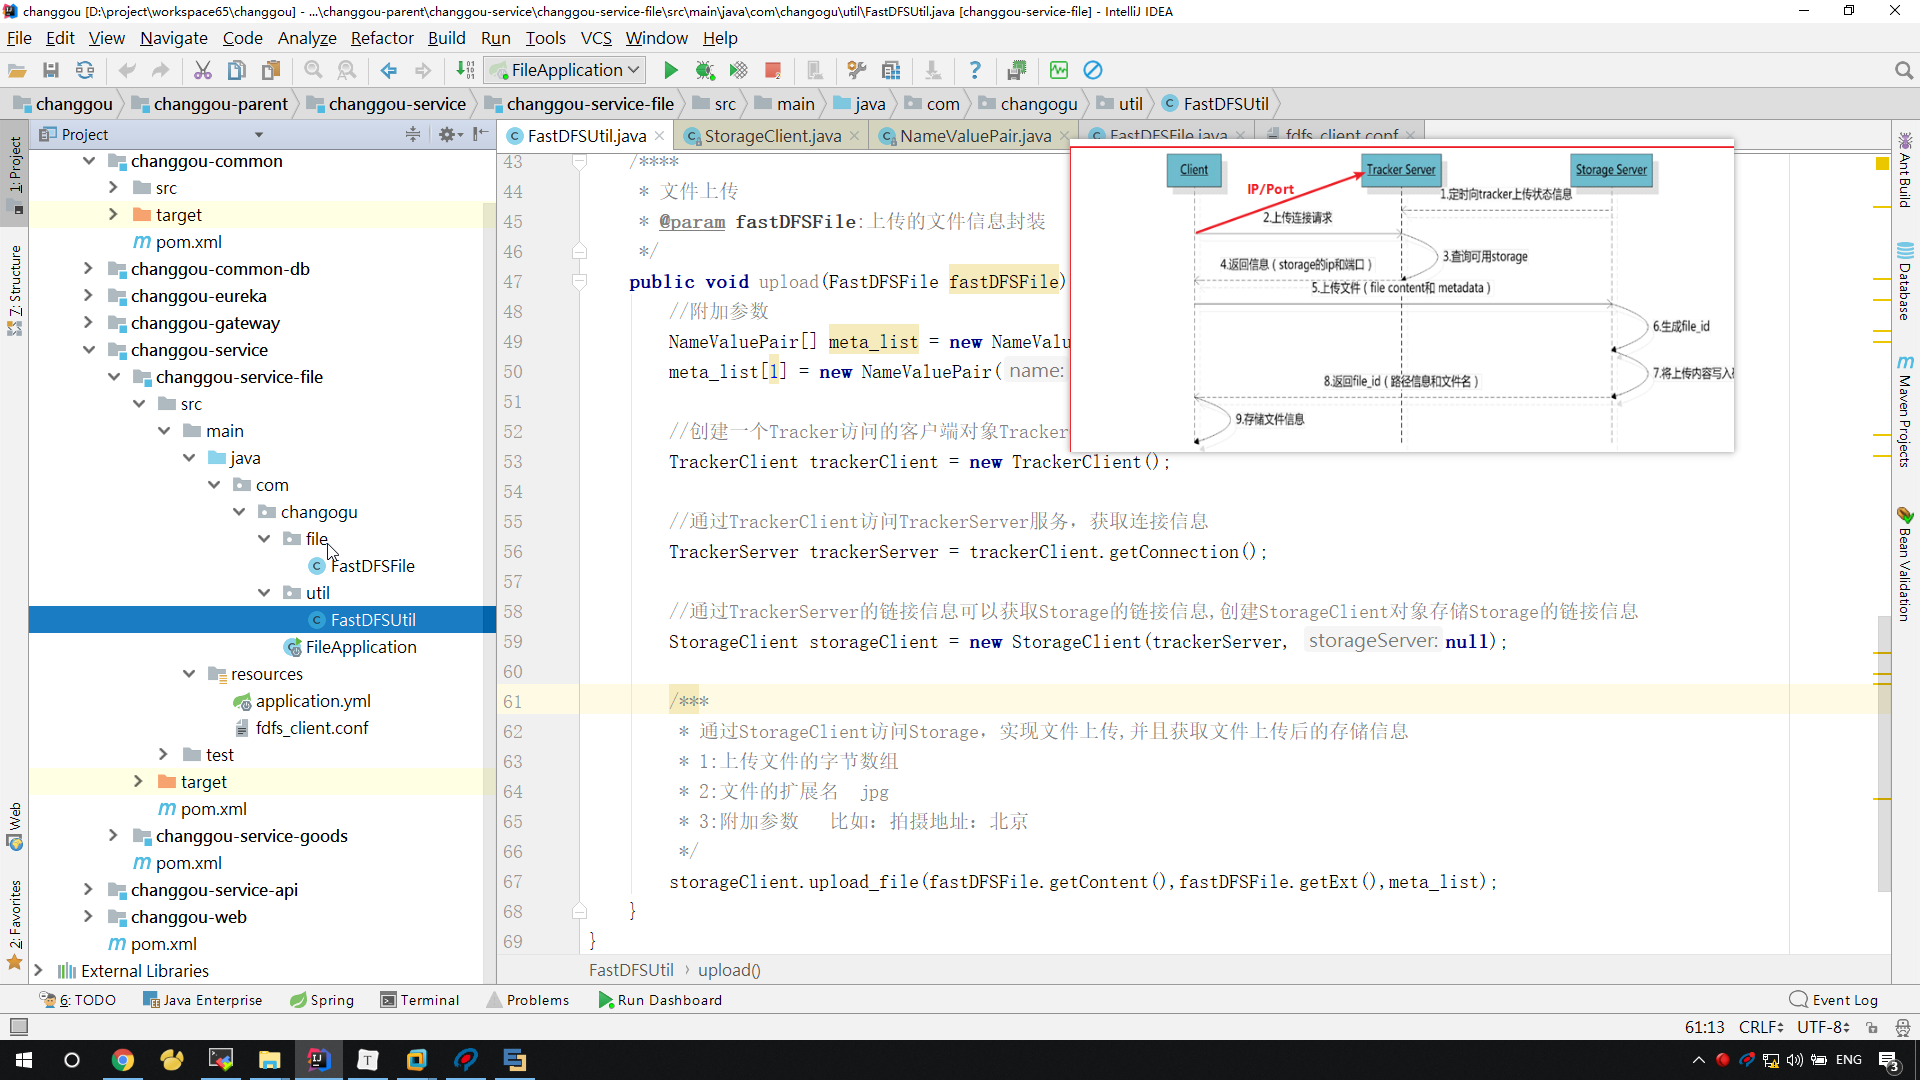Open Maven Projects side panel

point(1905,410)
